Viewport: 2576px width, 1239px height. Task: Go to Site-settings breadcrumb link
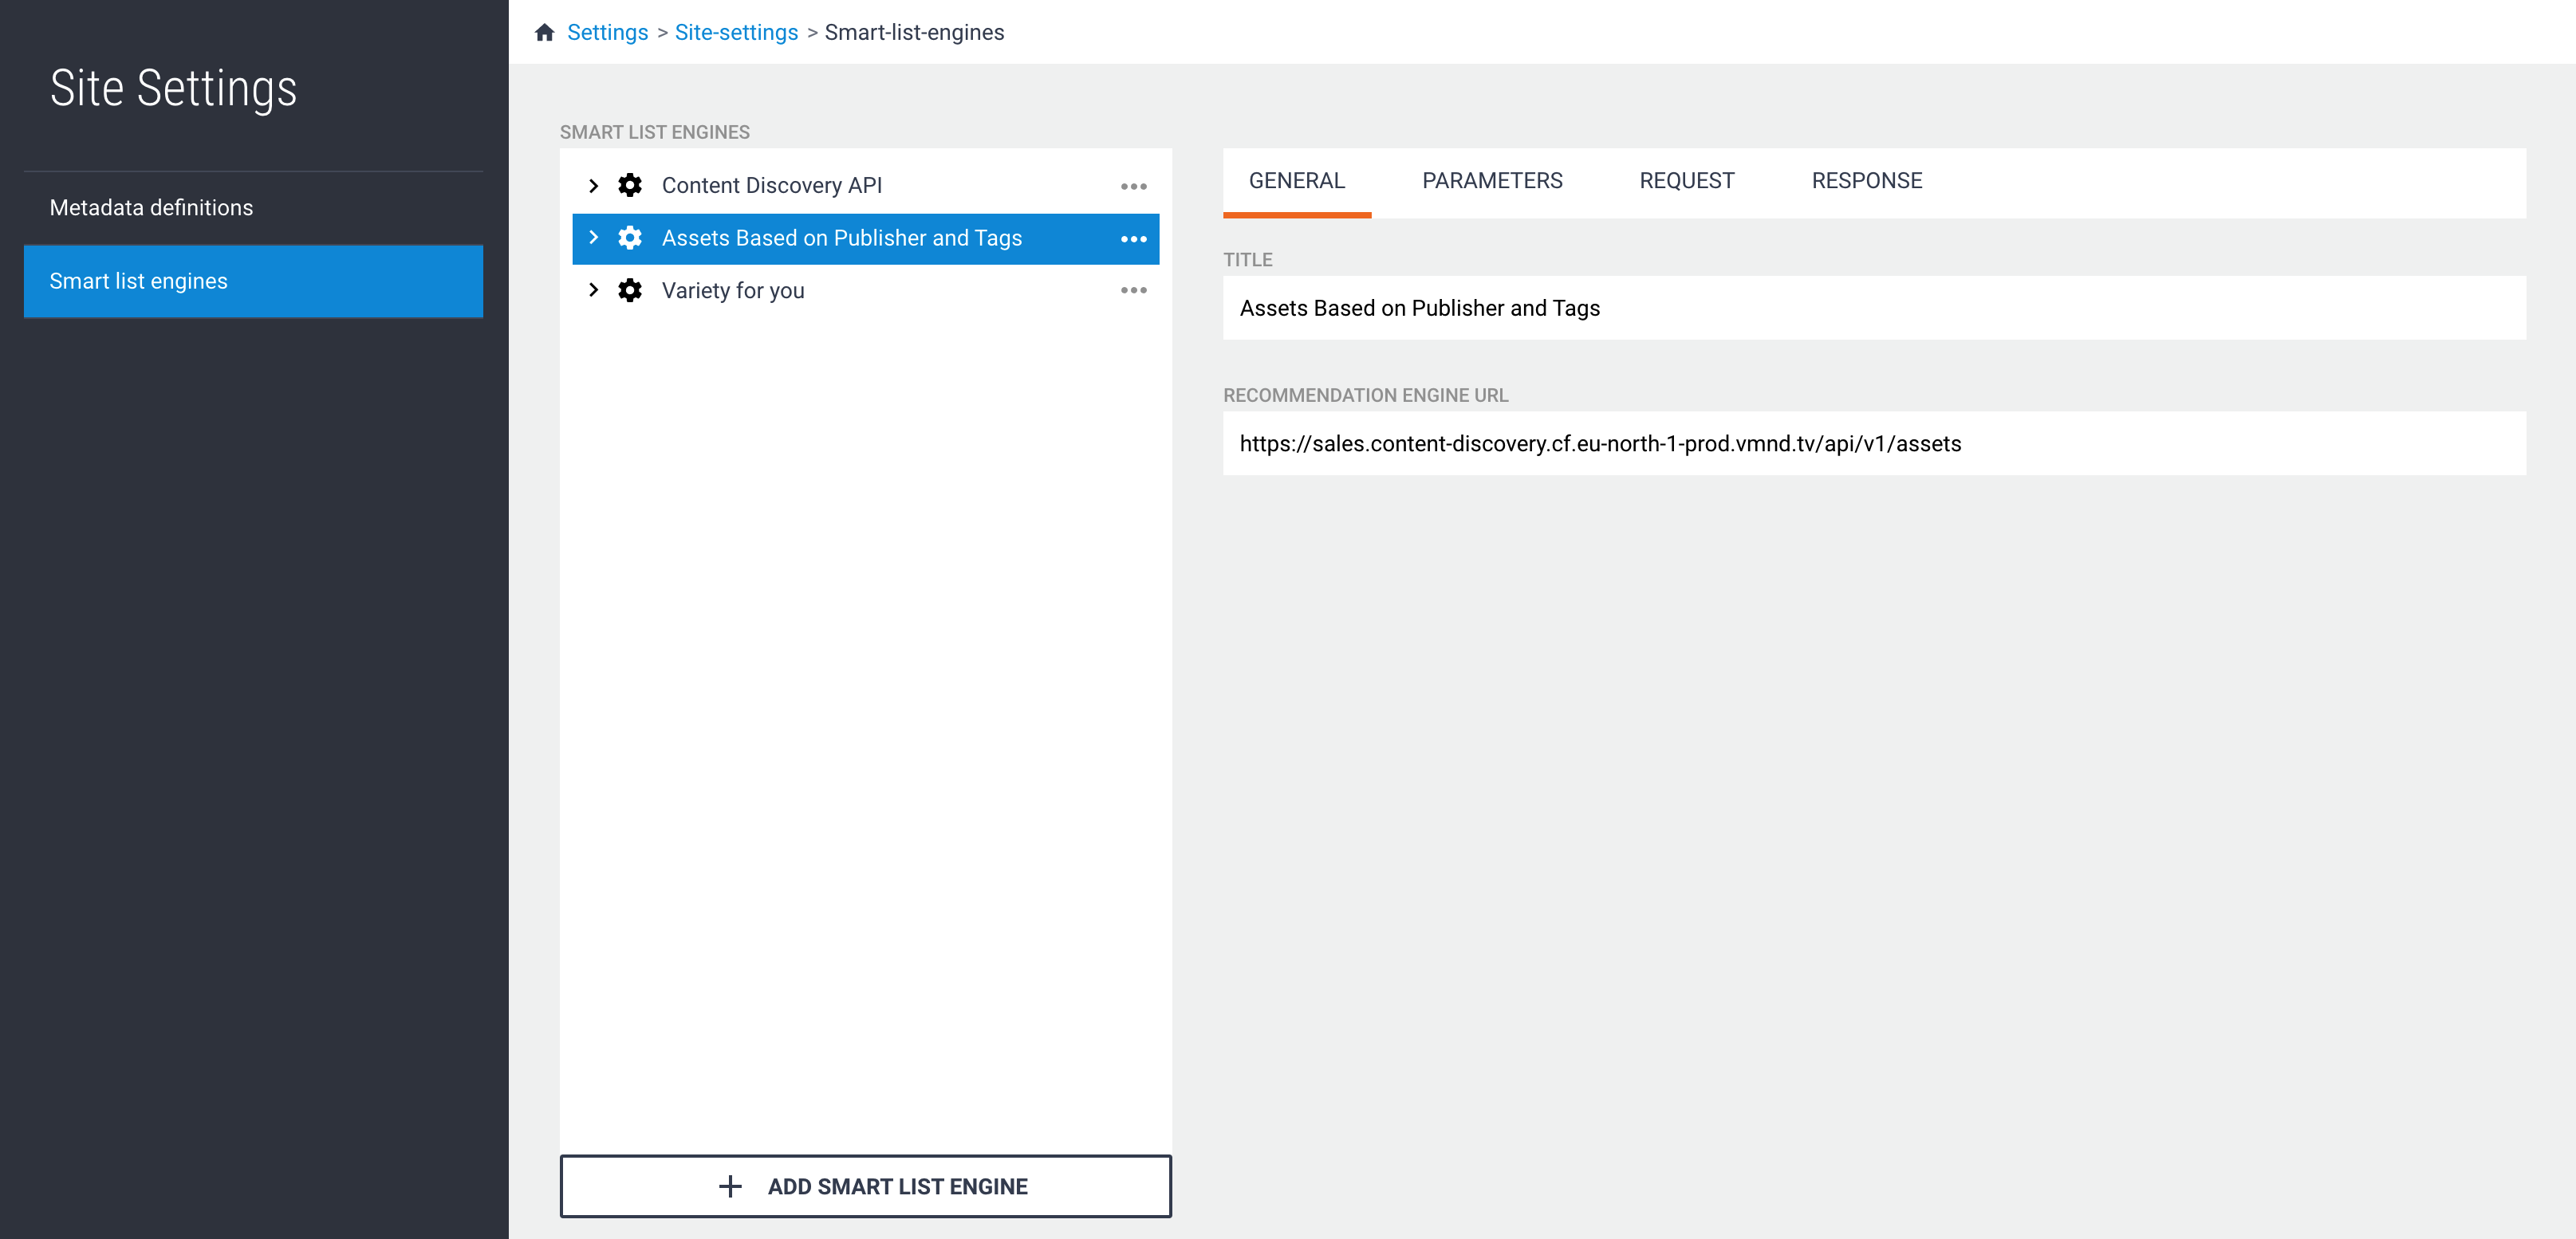pos(736,32)
